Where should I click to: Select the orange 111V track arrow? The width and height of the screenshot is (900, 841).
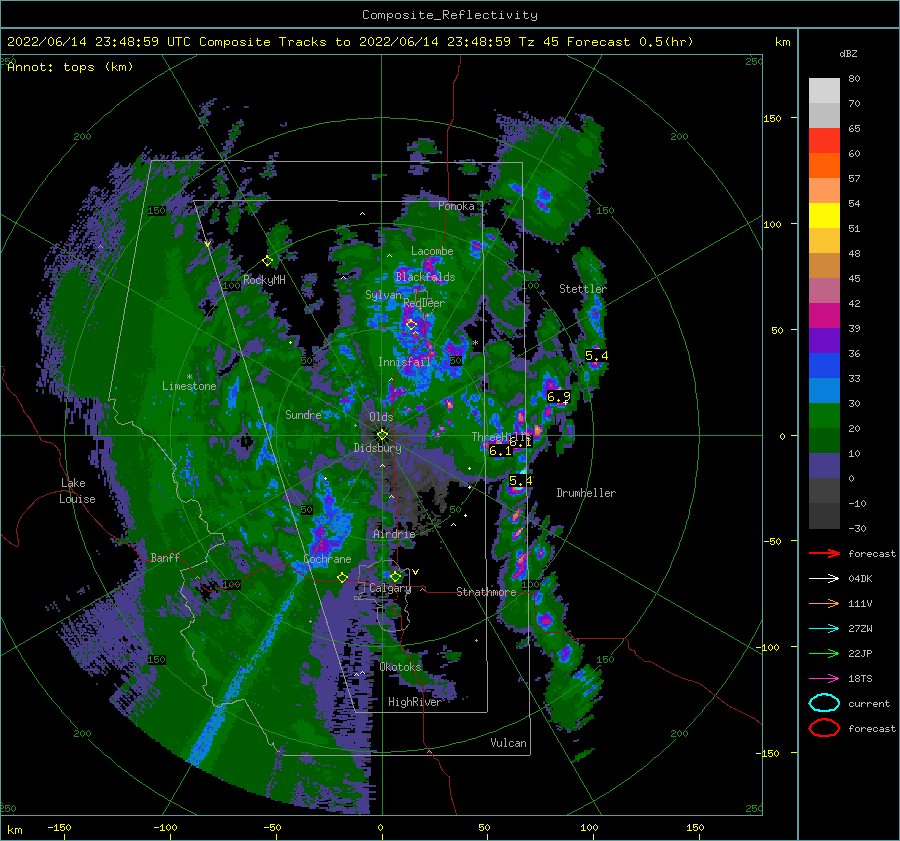824,603
